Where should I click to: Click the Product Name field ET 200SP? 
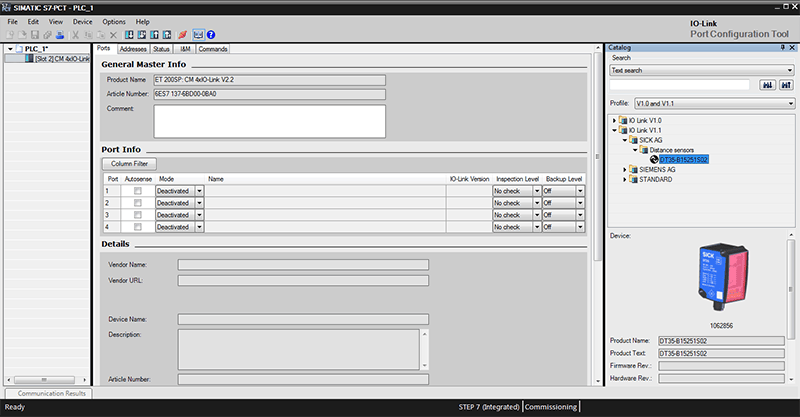pyautogui.click(x=269, y=80)
